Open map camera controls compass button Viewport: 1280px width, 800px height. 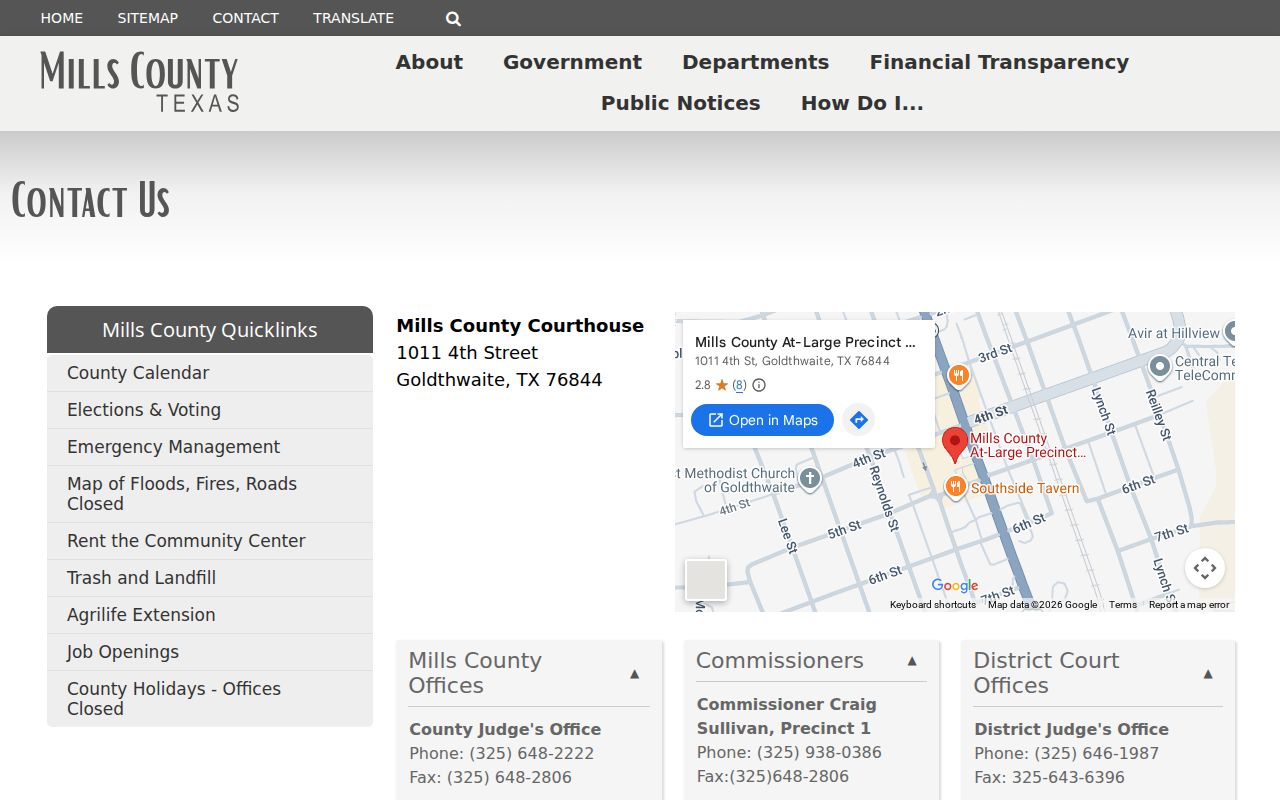[1205, 568]
